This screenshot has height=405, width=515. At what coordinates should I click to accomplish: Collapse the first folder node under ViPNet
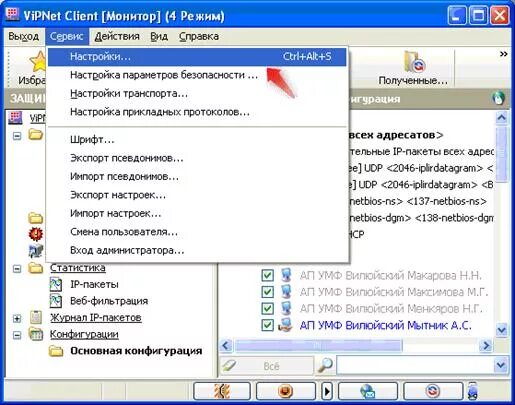[17, 136]
